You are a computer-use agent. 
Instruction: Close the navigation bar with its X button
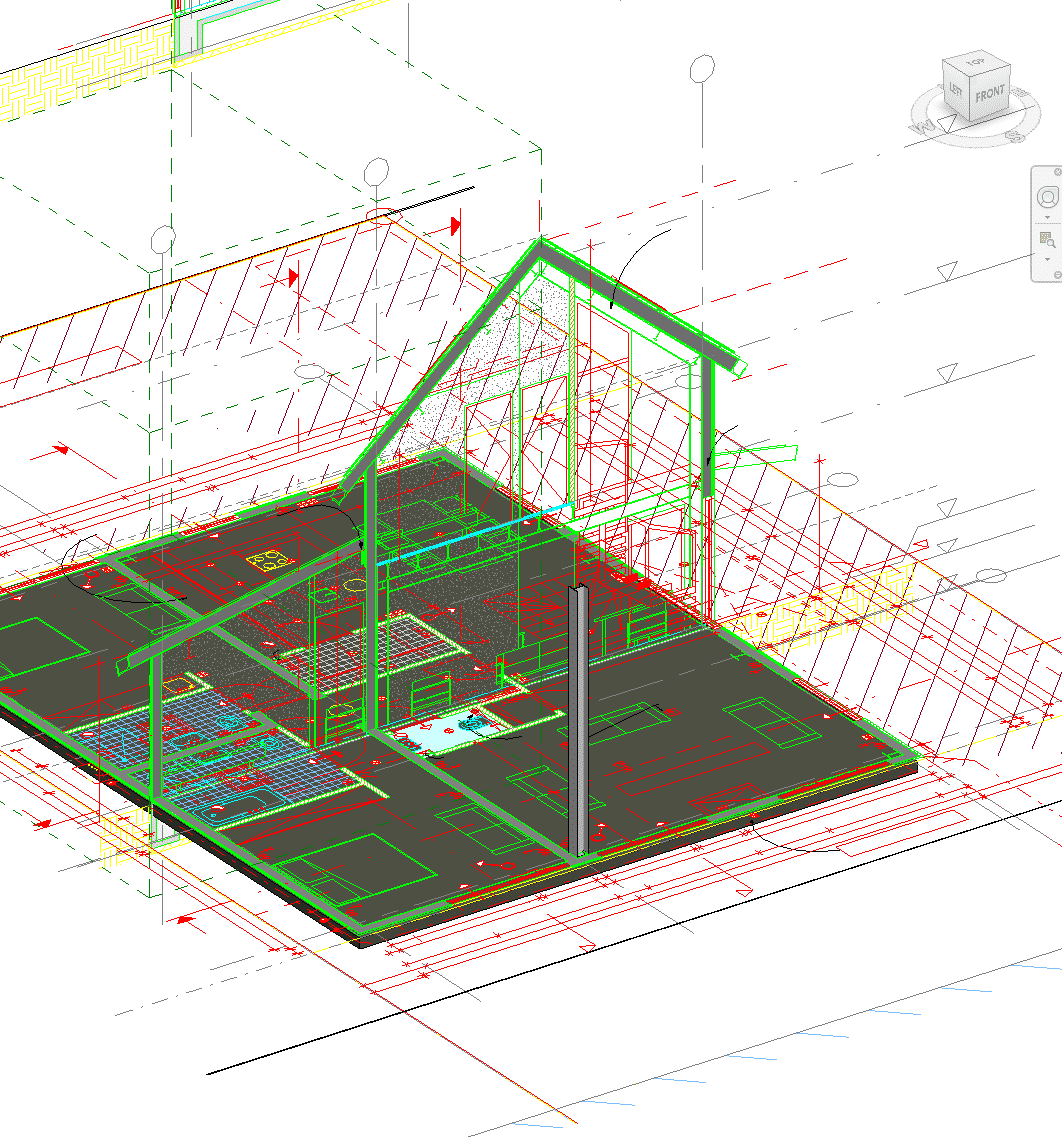pyautogui.click(x=1058, y=172)
